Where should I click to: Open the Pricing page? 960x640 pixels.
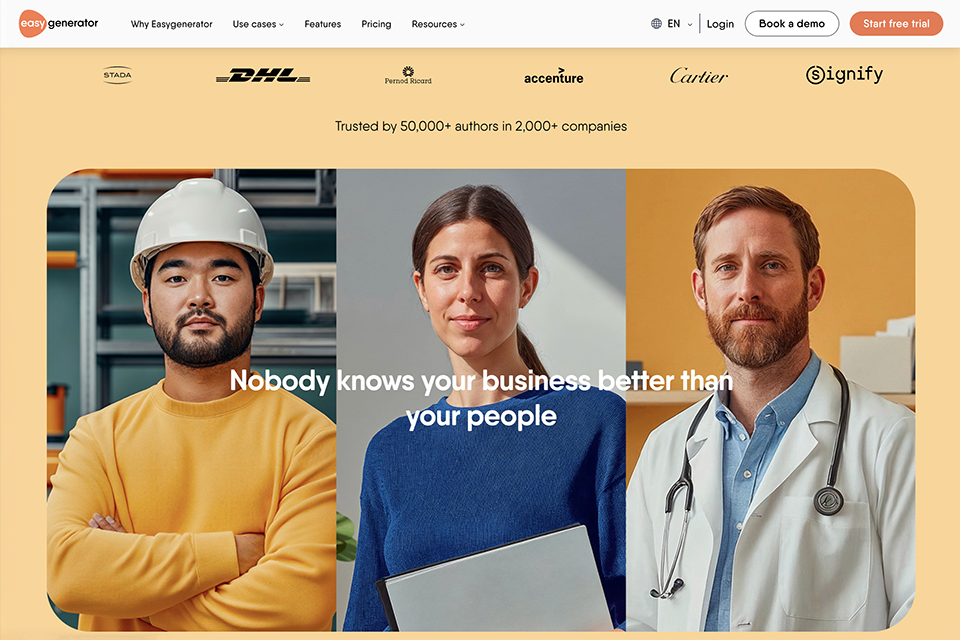click(x=376, y=24)
